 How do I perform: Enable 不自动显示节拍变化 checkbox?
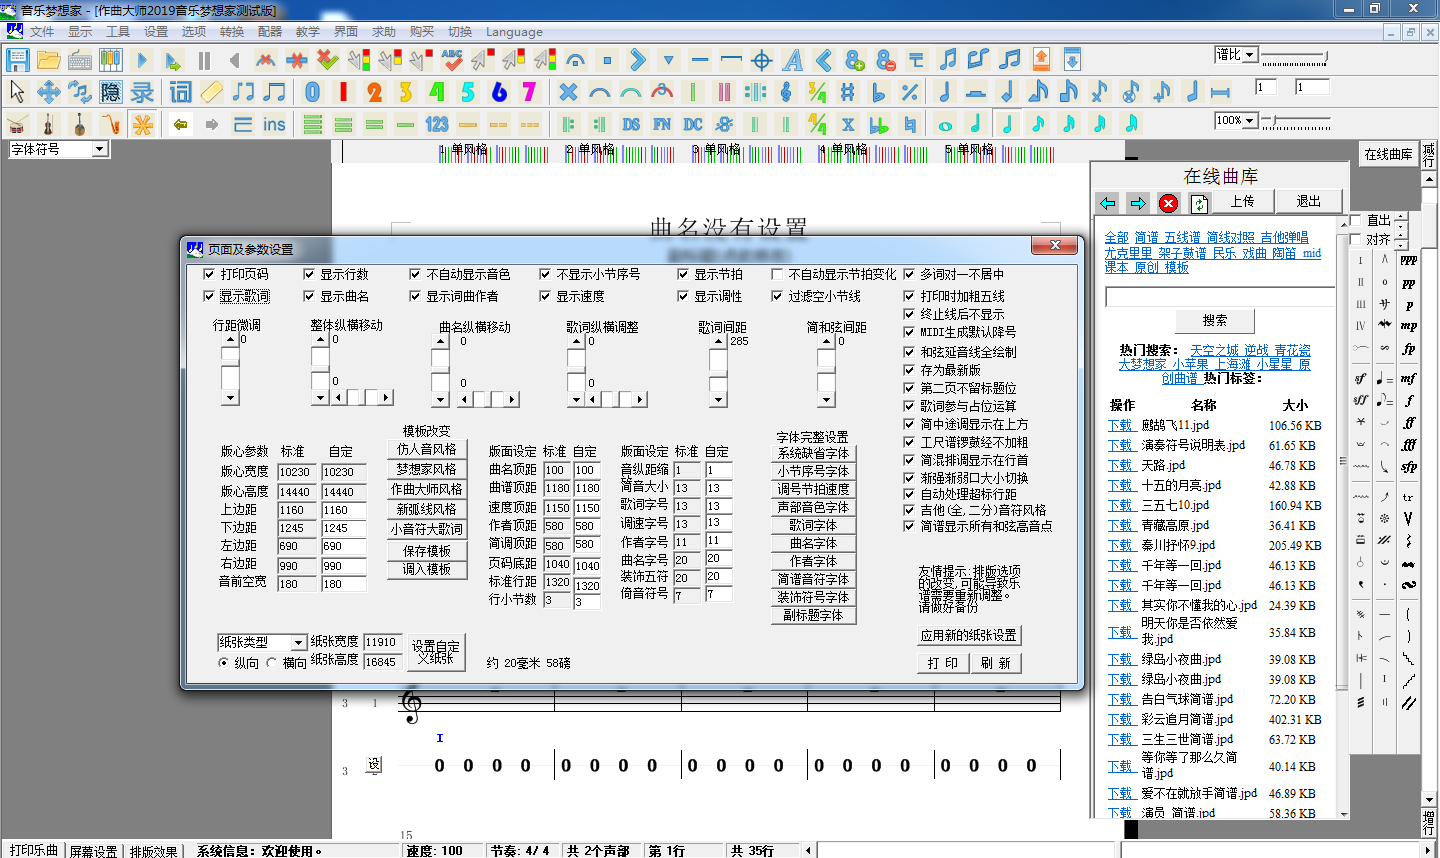(x=777, y=274)
